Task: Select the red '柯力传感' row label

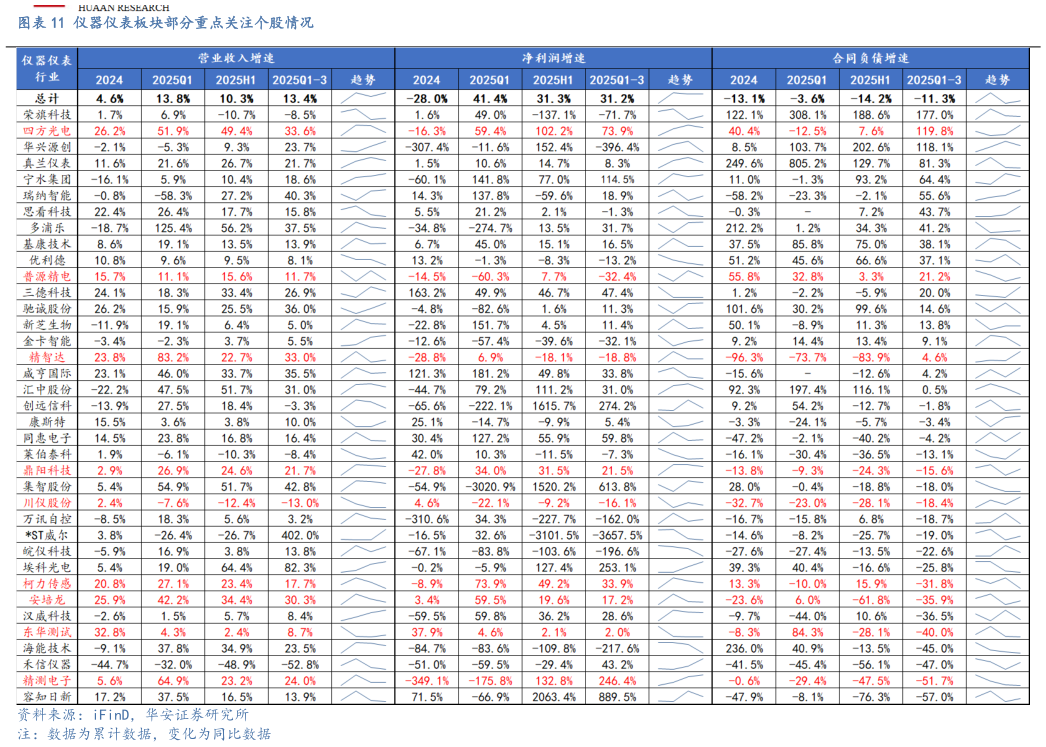Action: 47,584
